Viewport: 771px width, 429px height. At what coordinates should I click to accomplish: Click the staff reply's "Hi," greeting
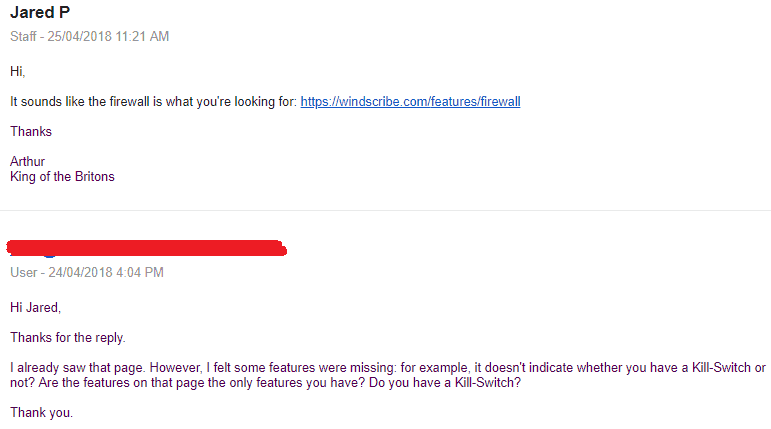pos(17,72)
